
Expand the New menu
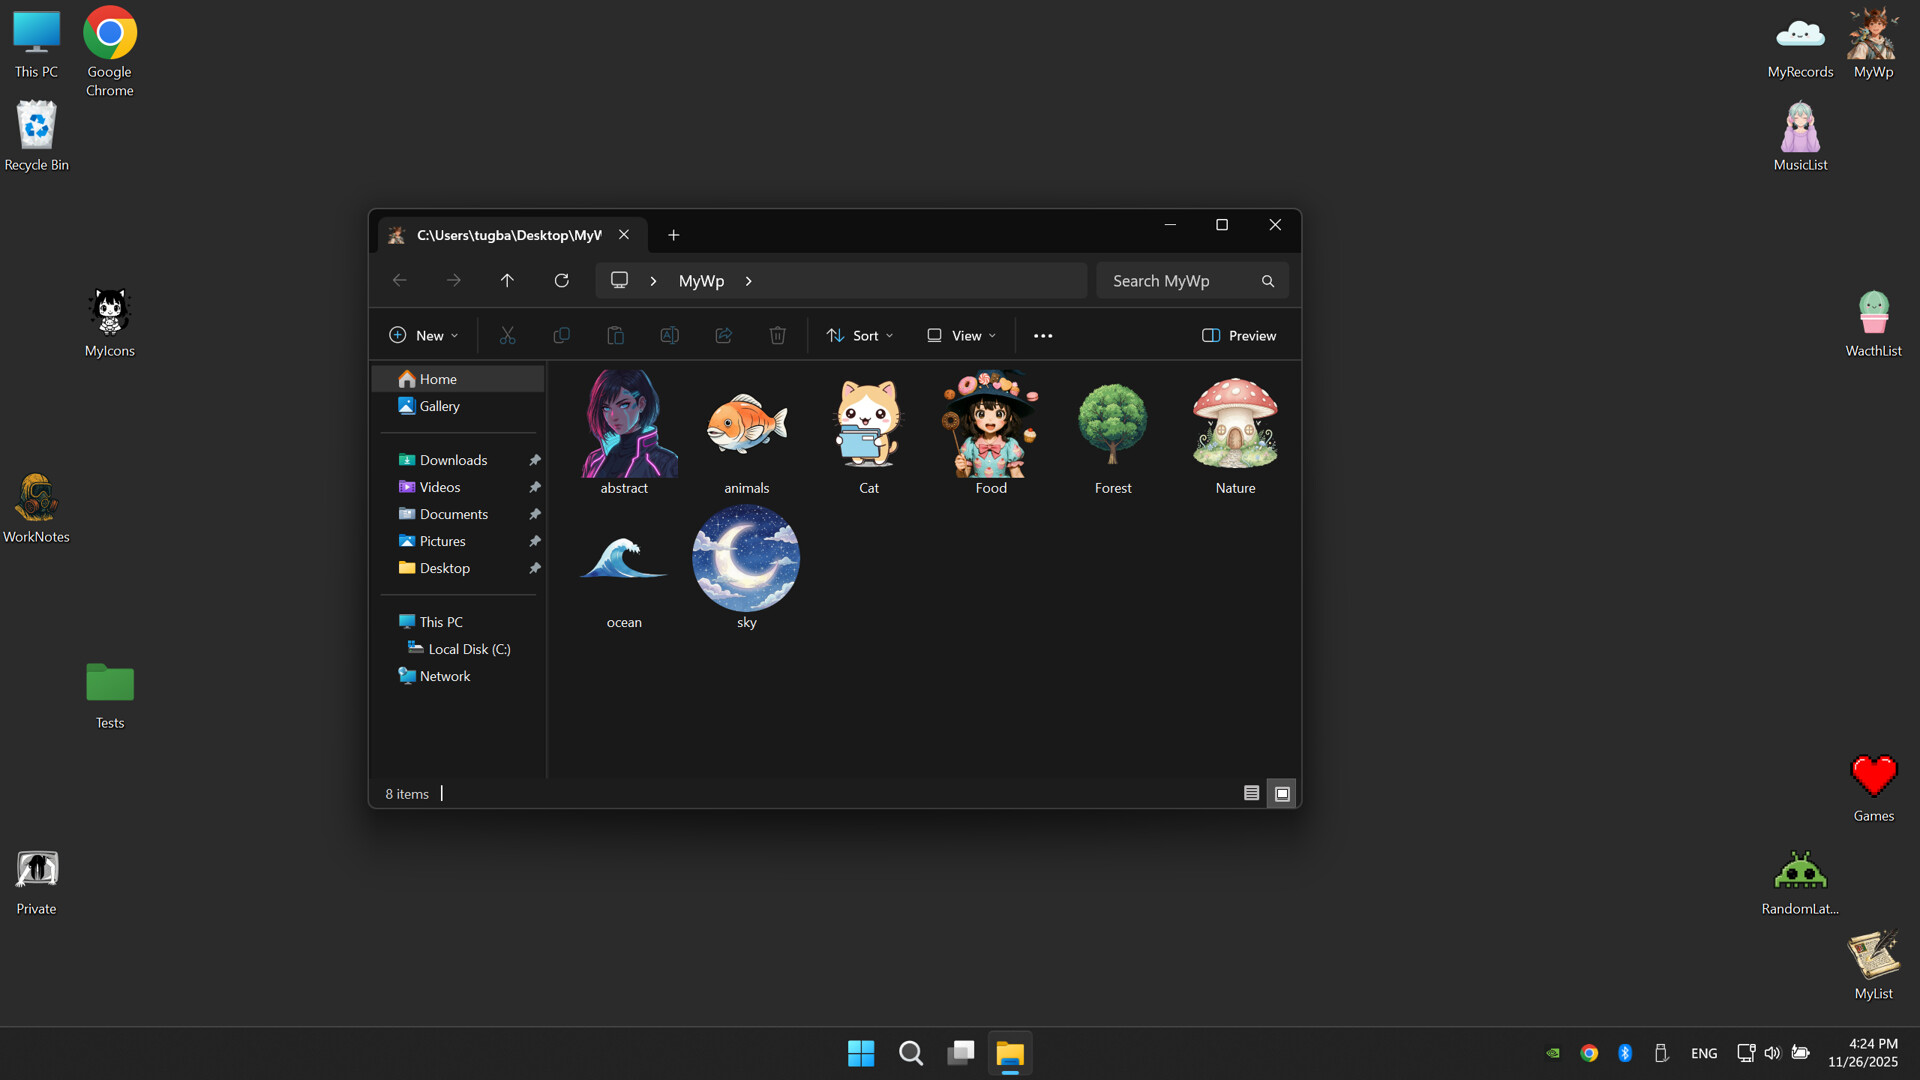click(x=423, y=335)
